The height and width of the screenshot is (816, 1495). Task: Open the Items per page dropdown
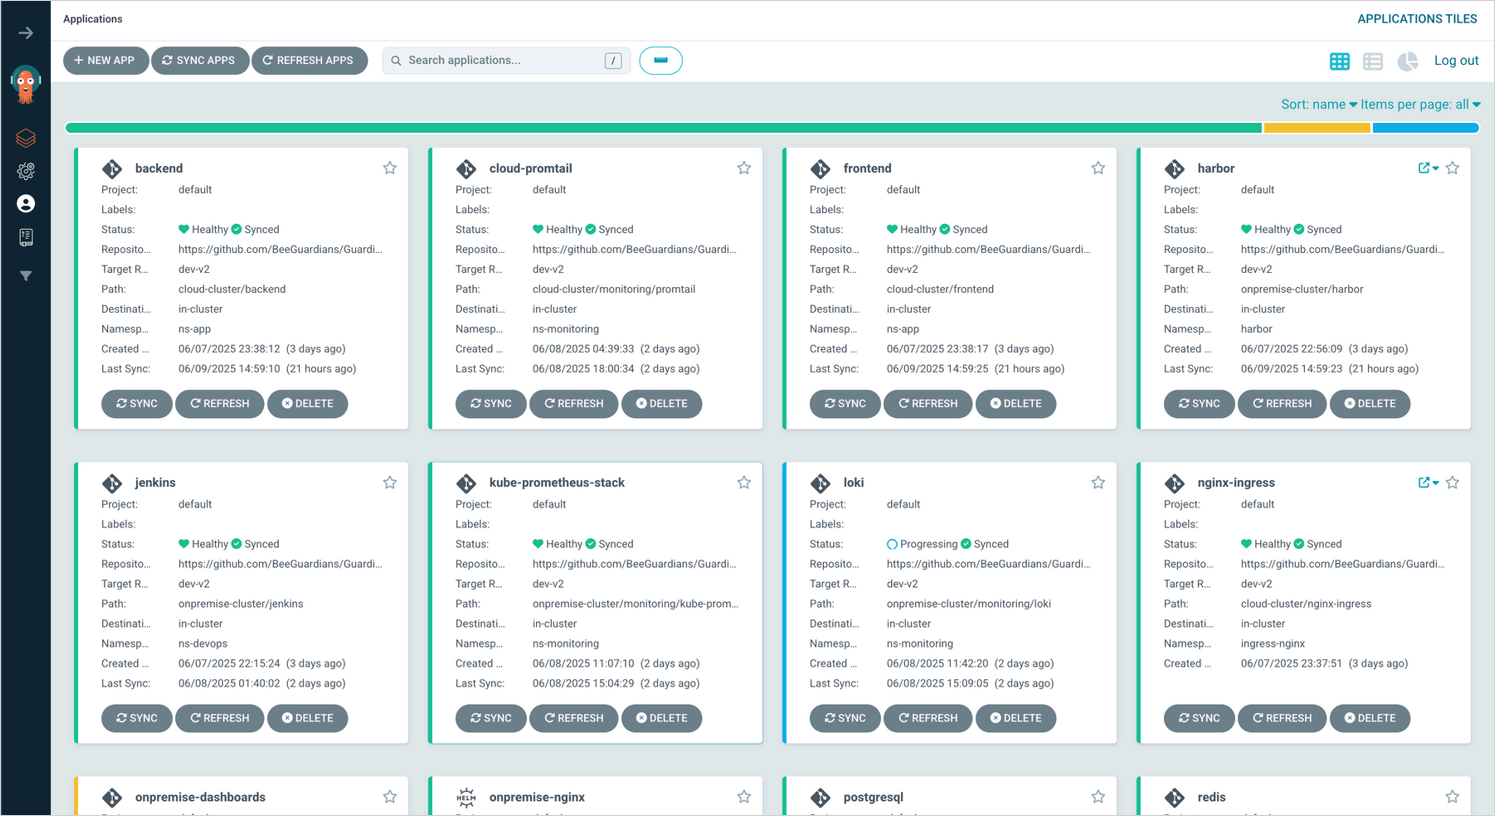pos(1420,104)
